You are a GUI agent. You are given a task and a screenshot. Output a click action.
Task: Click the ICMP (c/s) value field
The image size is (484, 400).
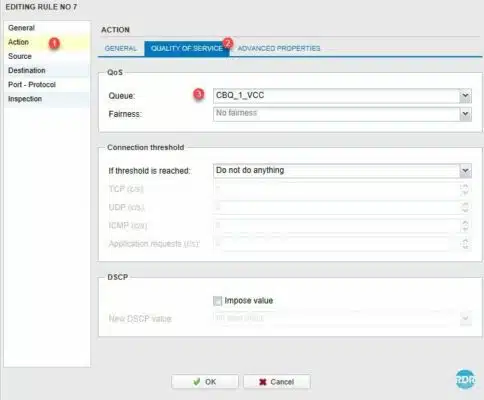[x=336, y=226]
